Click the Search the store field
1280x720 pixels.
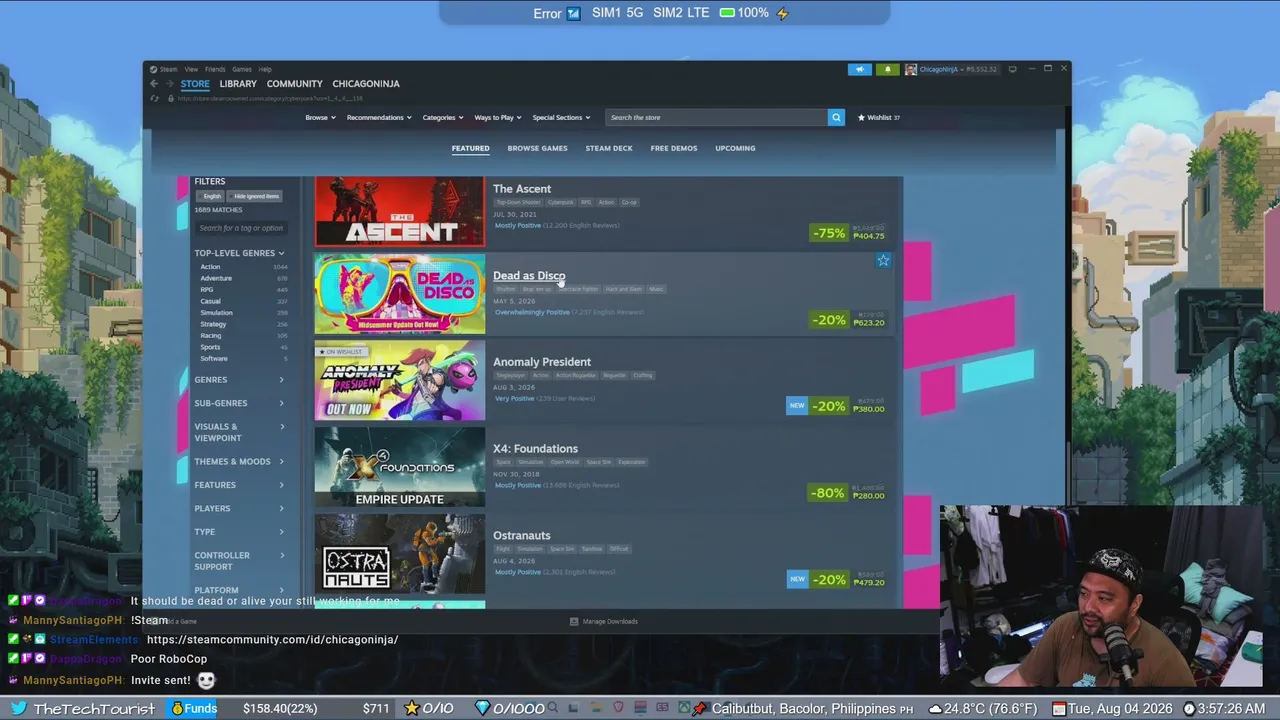tap(717, 117)
